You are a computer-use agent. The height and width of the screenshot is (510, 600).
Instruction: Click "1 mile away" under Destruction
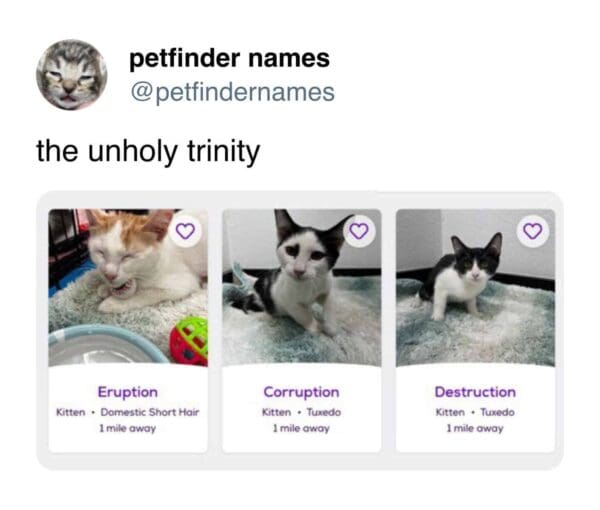(x=475, y=428)
